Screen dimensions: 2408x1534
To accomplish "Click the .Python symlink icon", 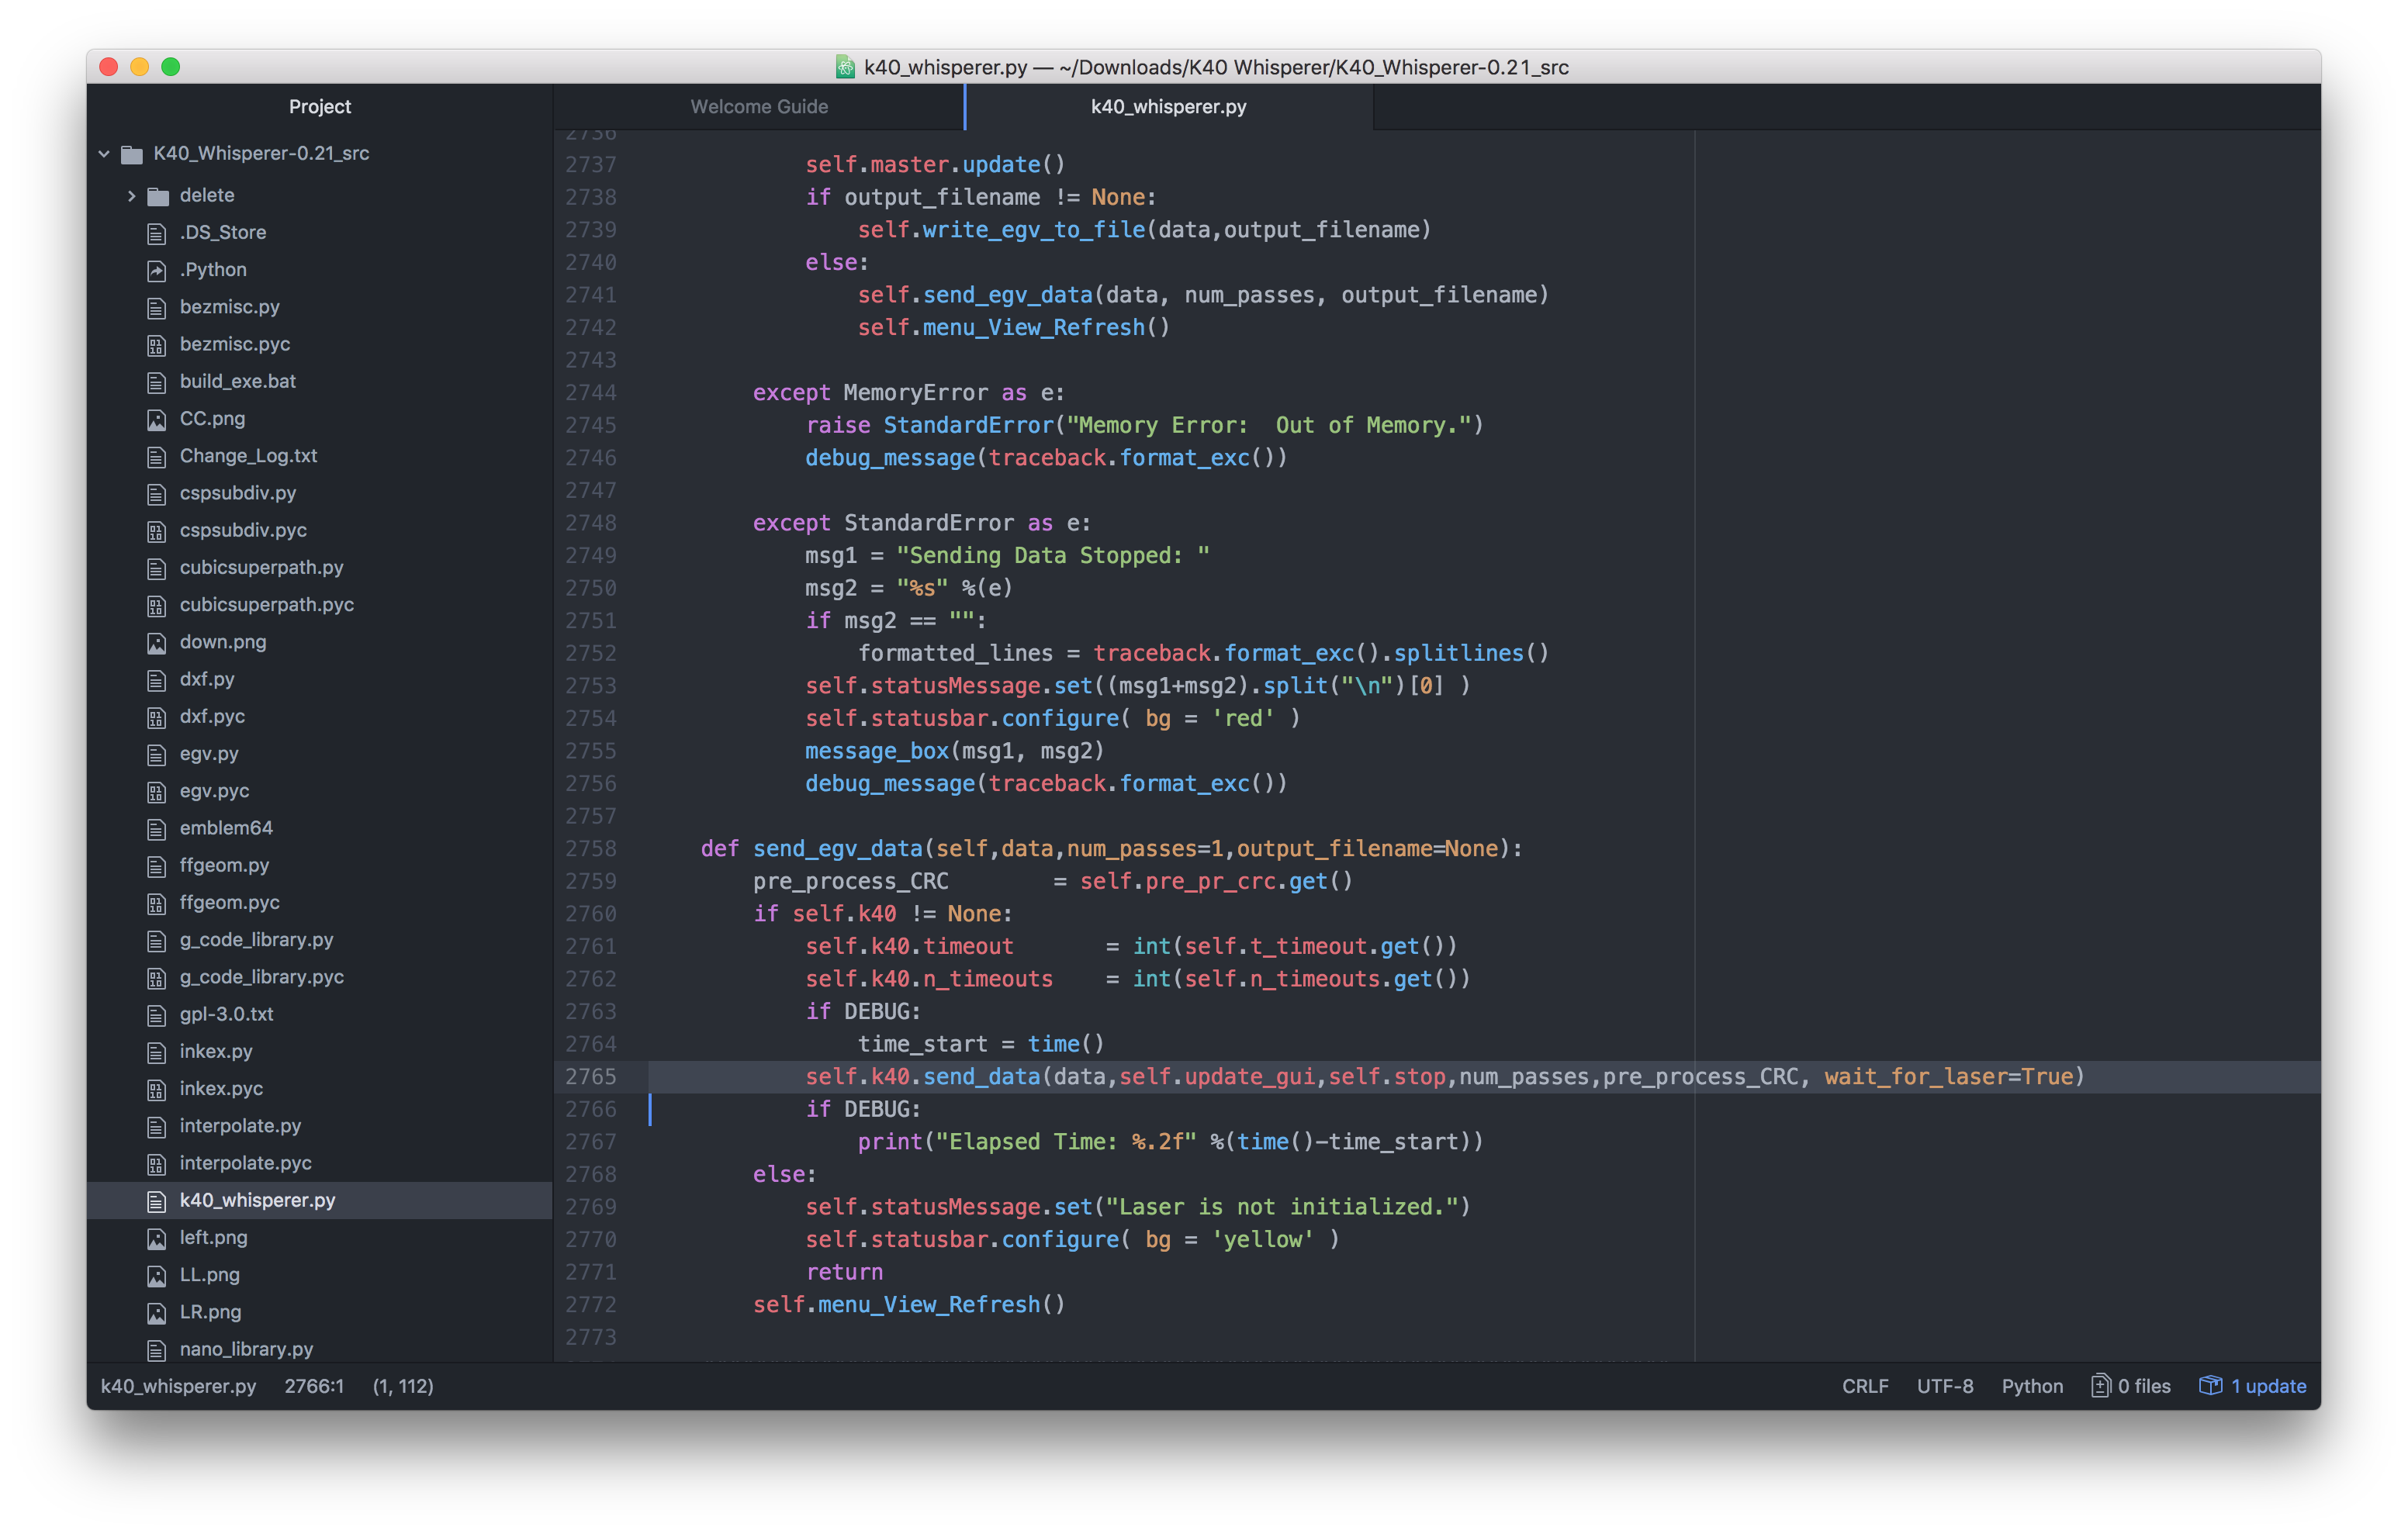I will (157, 270).
